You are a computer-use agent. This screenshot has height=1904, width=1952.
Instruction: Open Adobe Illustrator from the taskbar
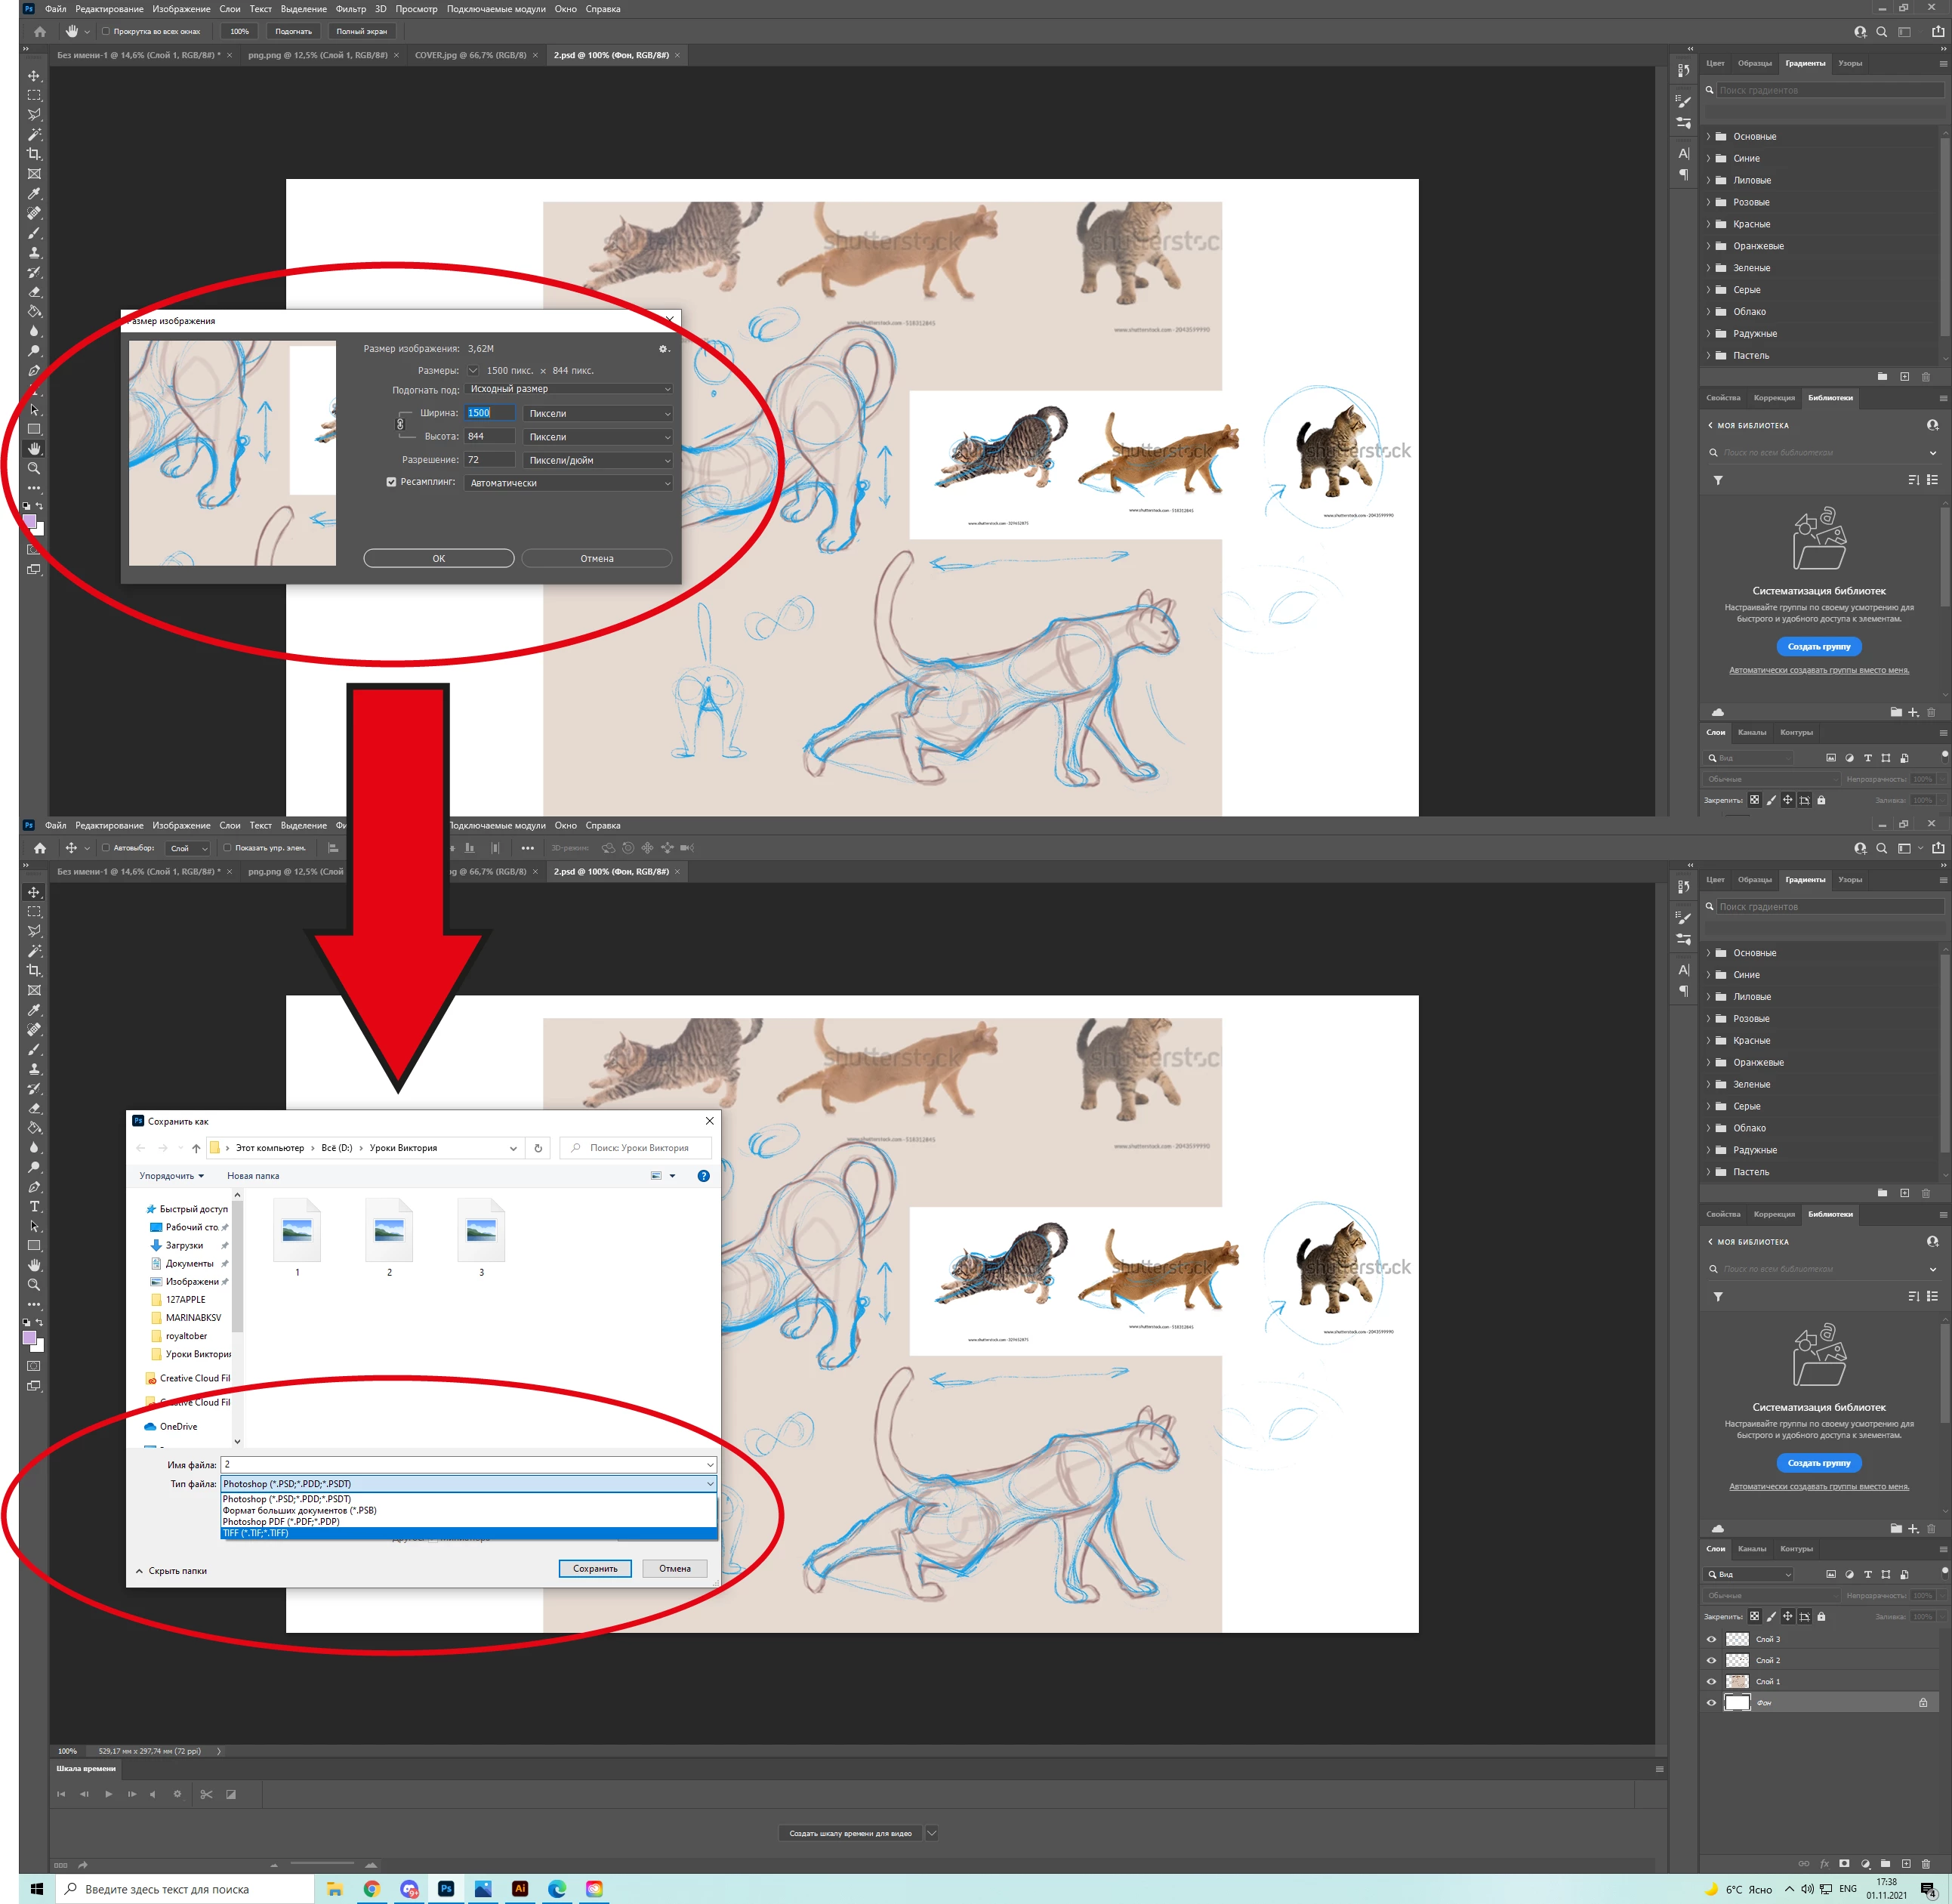(x=520, y=1889)
